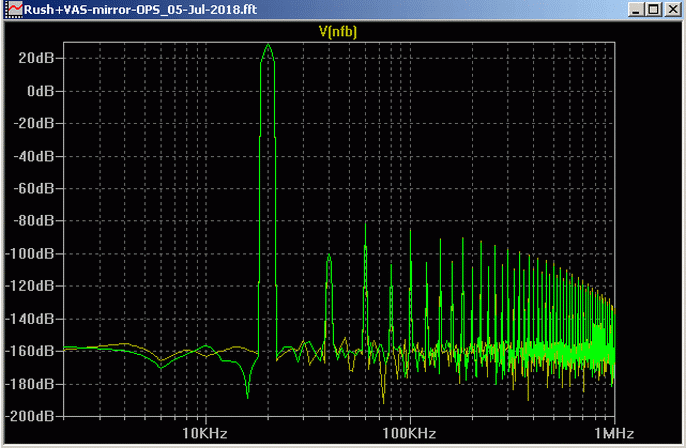Click the 100KHz horizontal axis label

point(410,434)
